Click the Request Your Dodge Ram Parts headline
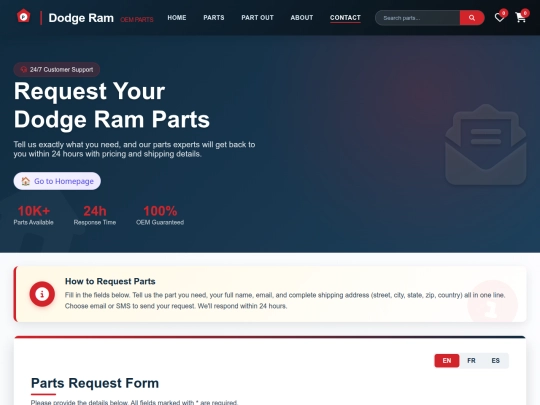This screenshot has height=405, width=540. point(112,105)
